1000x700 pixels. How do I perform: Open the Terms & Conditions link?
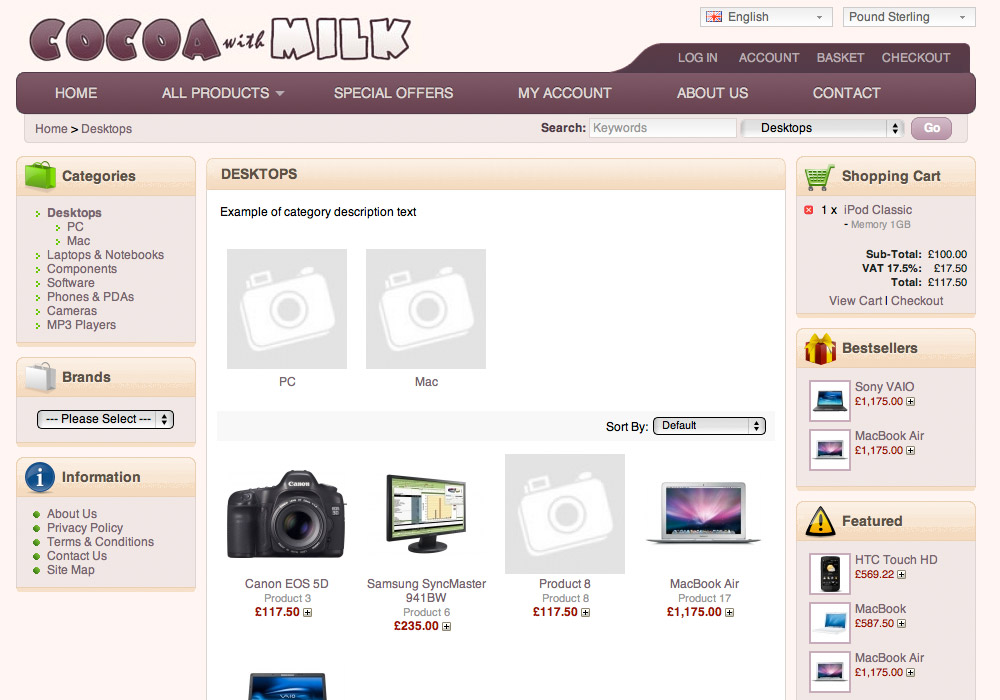point(100,542)
